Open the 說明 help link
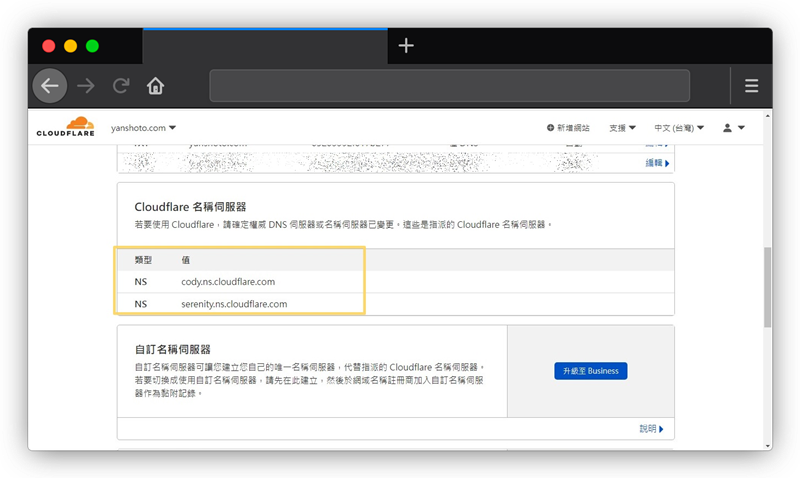800x478 pixels. point(651,429)
